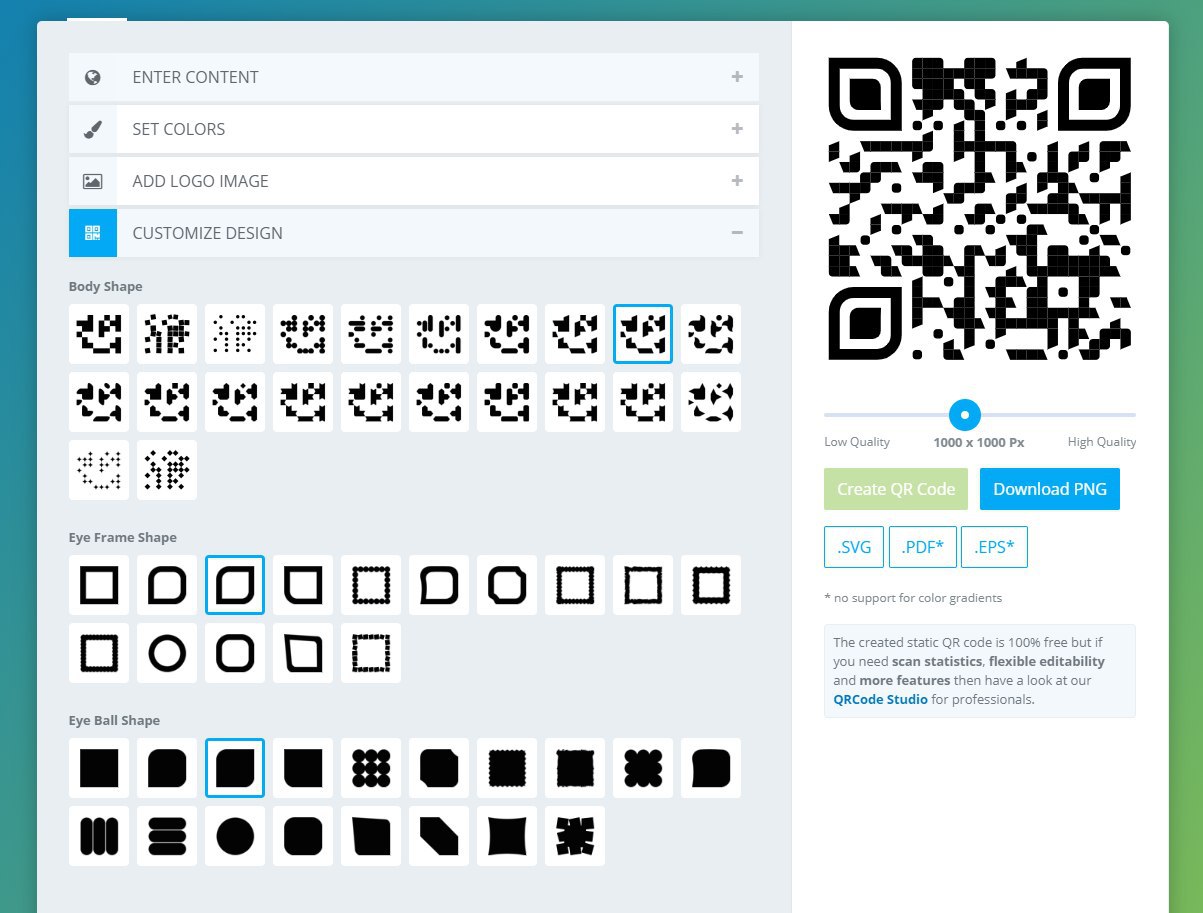Click the Create QR Code button

tap(896, 489)
